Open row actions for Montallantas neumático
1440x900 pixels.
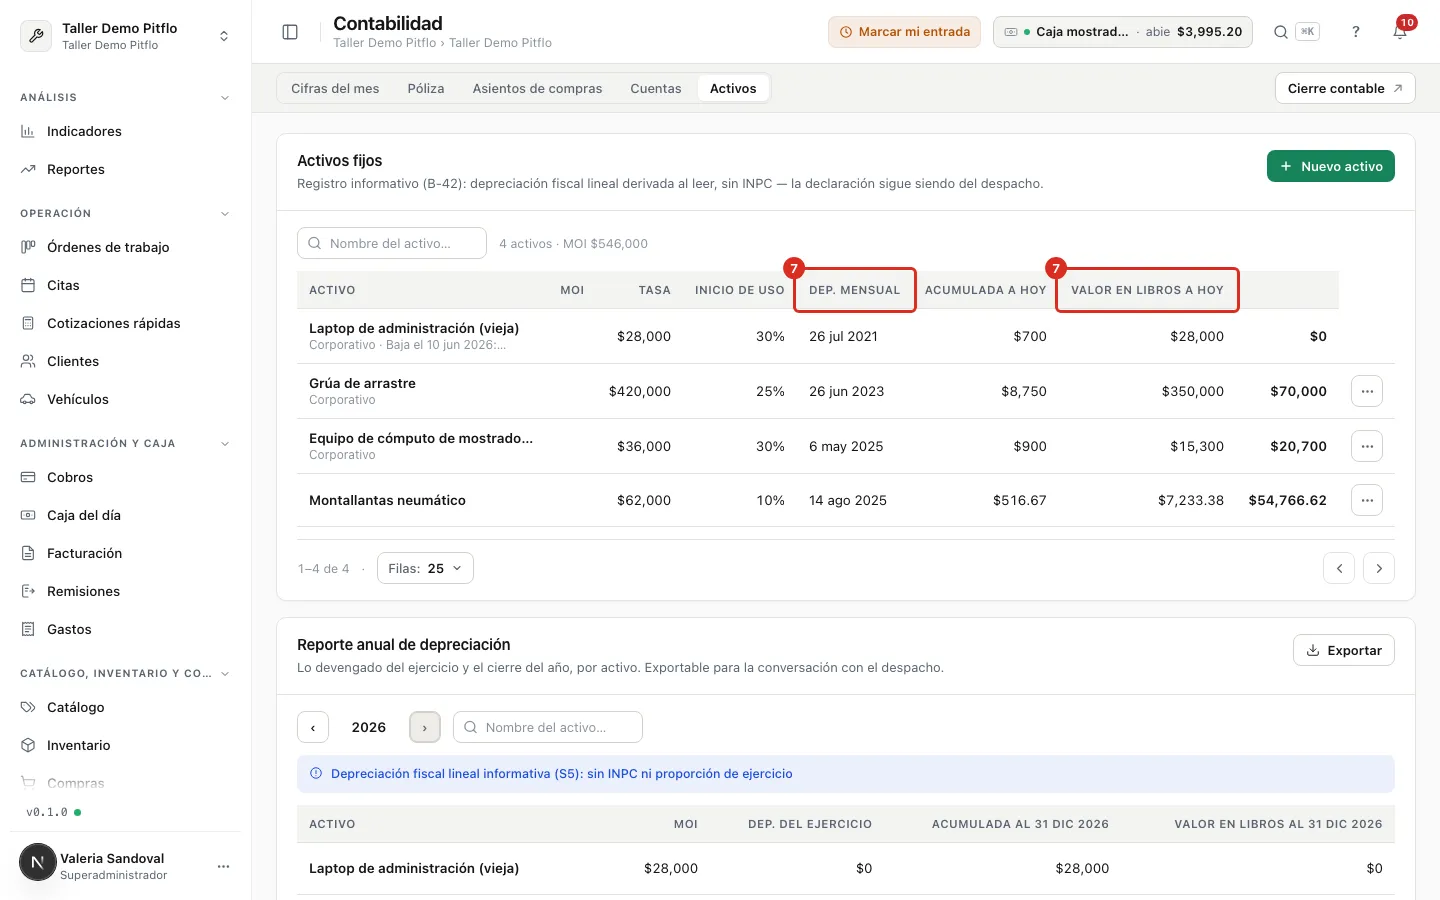click(1367, 500)
